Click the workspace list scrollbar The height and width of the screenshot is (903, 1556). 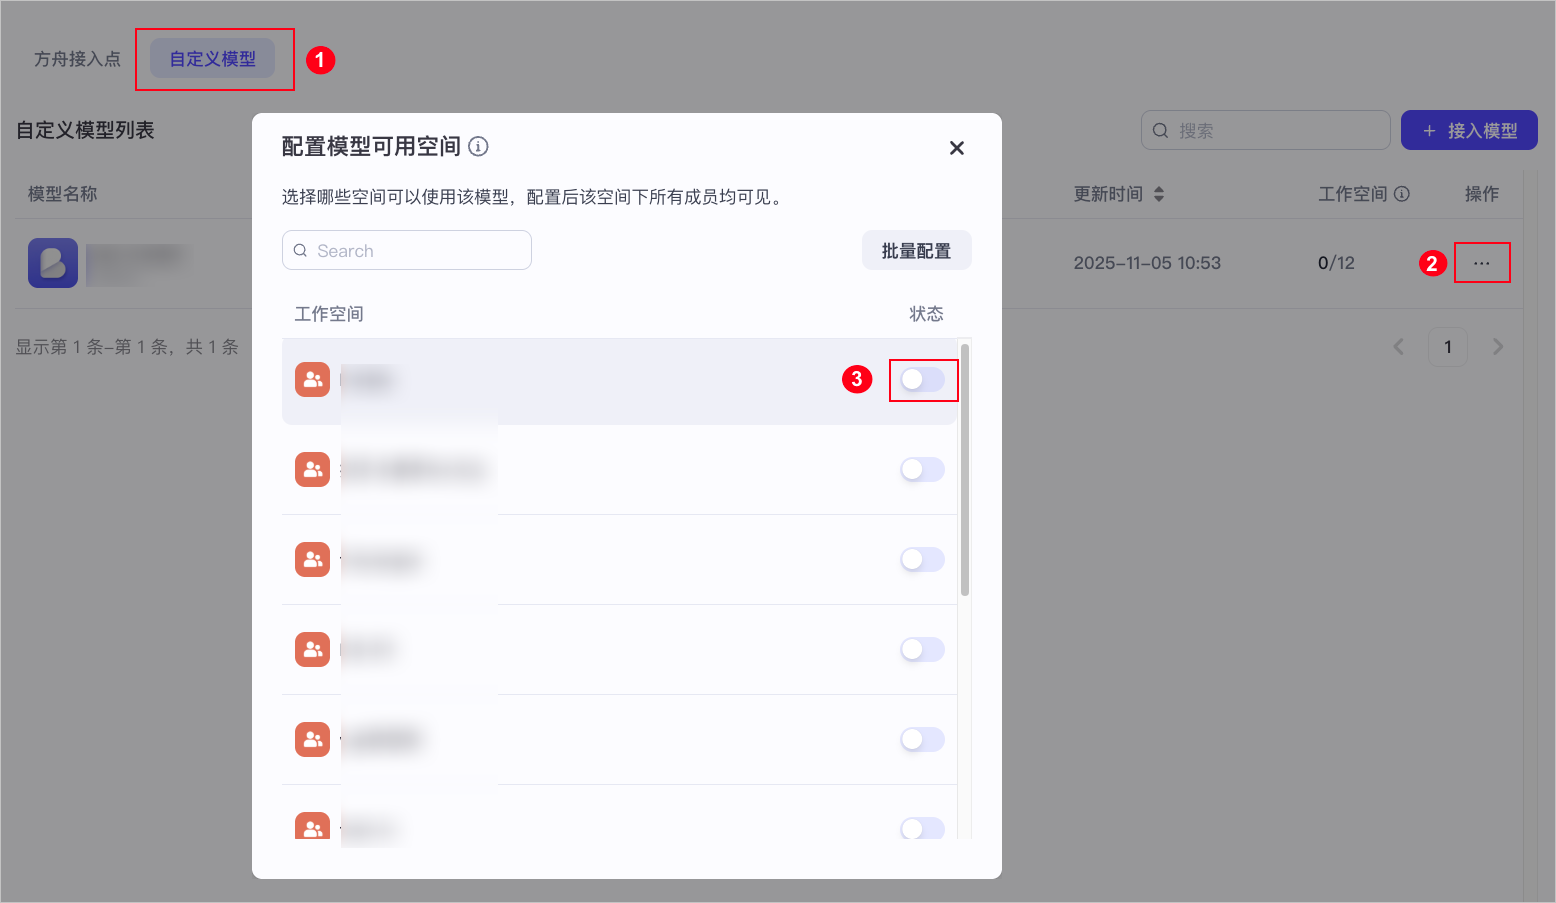coord(965,470)
